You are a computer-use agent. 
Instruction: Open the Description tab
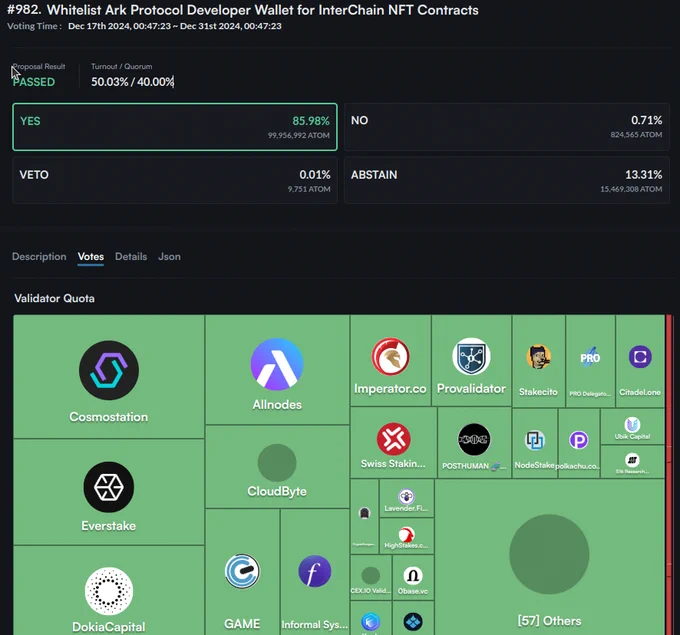[39, 256]
